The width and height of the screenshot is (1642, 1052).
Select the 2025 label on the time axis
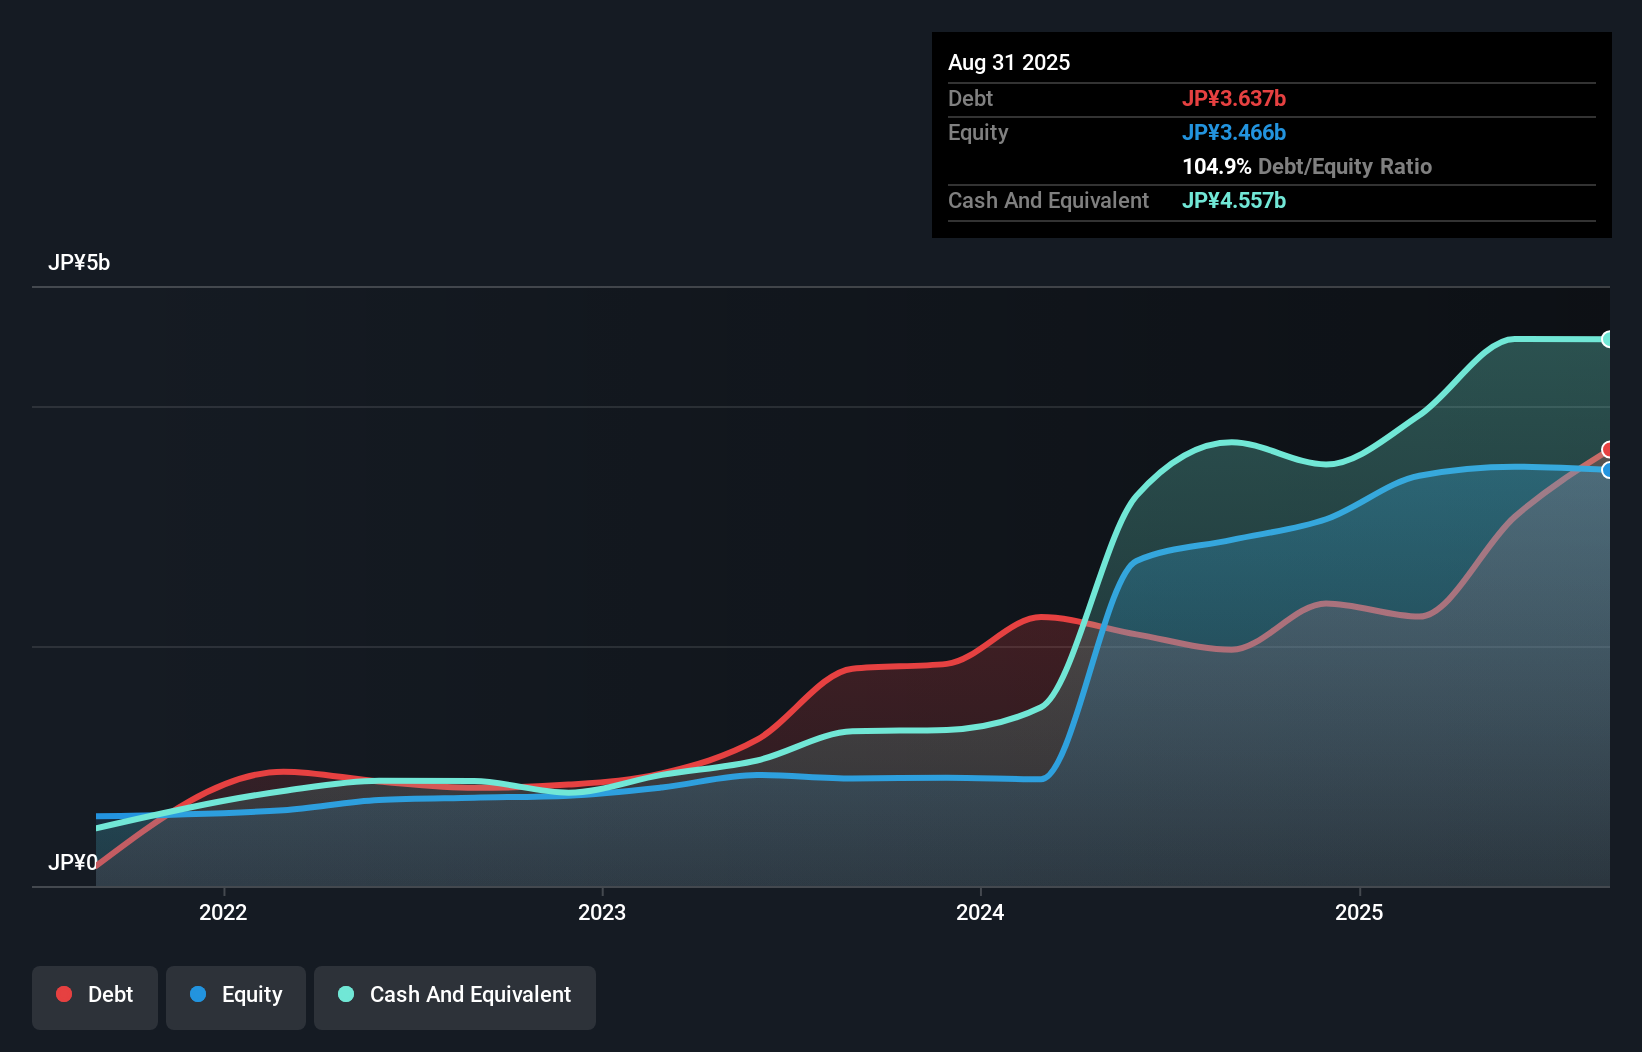click(1360, 912)
